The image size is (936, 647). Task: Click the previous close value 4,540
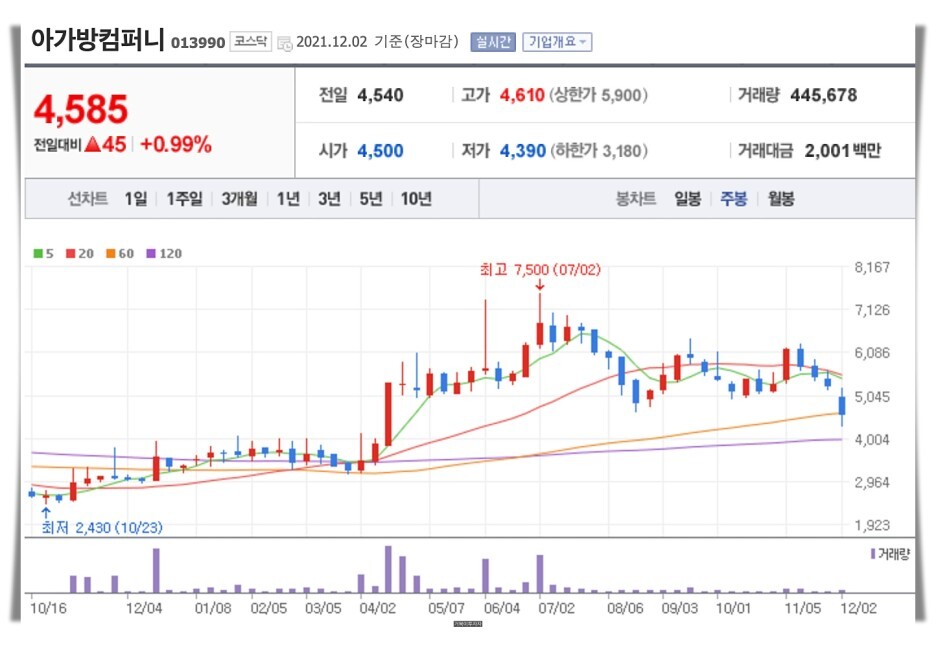tap(380, 95)
